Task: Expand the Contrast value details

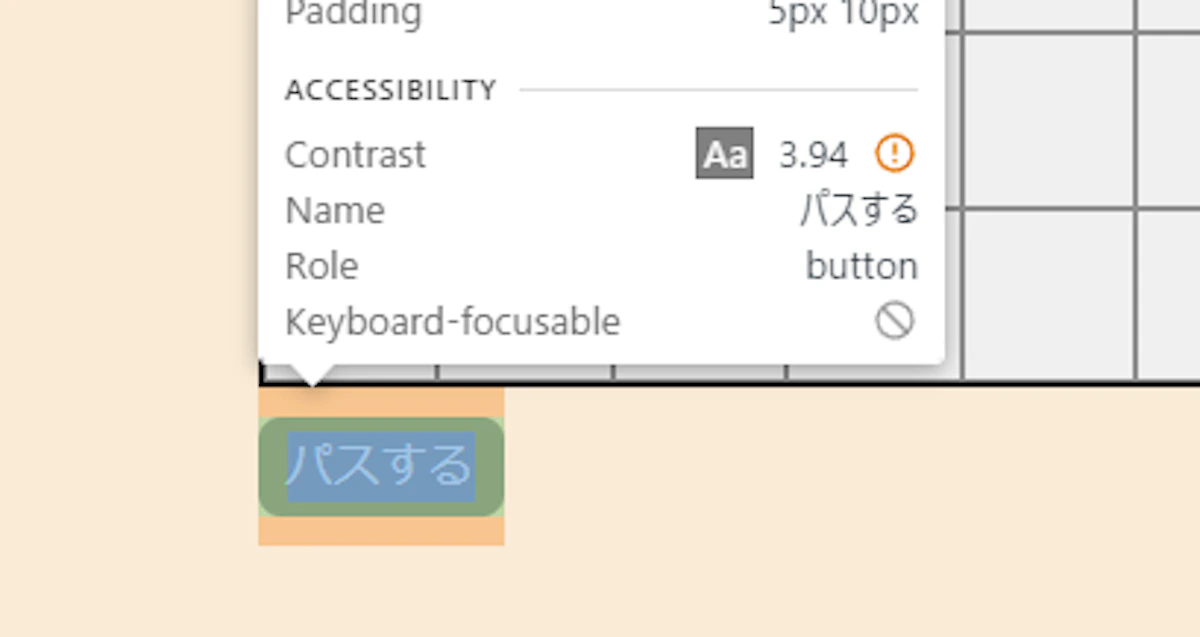Action: (x=812, y=153)
